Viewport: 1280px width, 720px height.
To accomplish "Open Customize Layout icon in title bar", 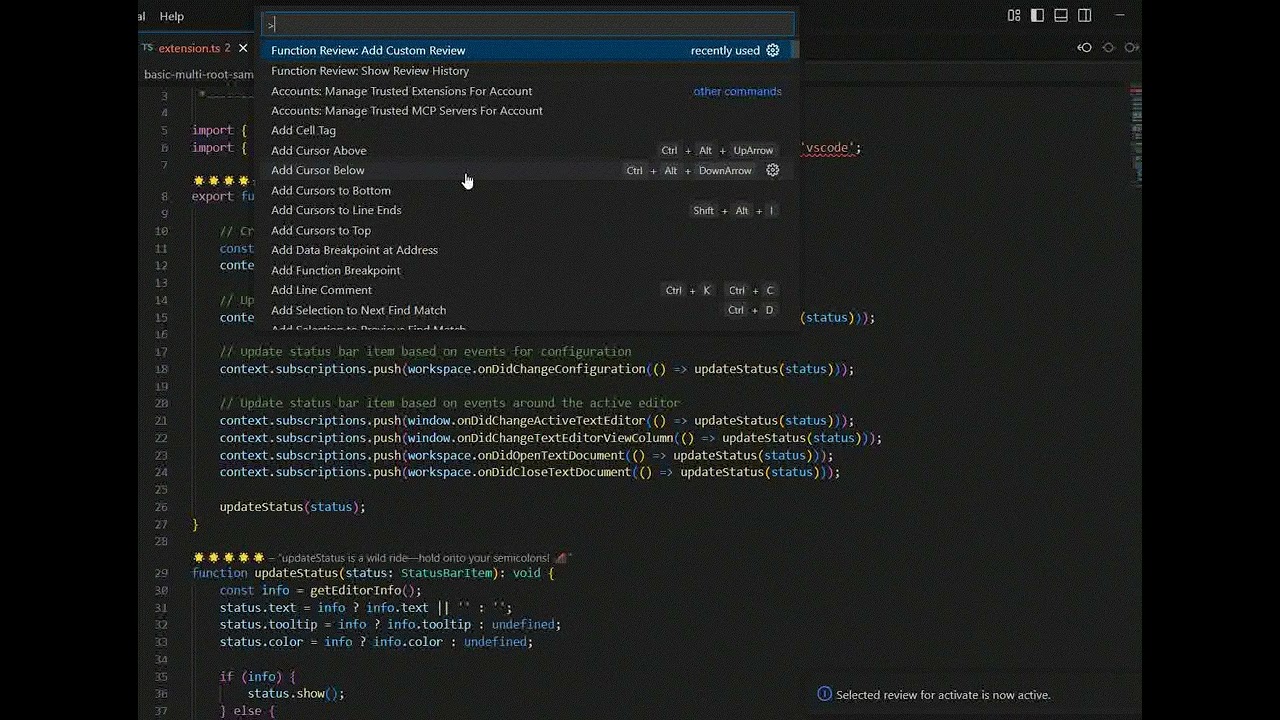I will [x=1014, y=16].
